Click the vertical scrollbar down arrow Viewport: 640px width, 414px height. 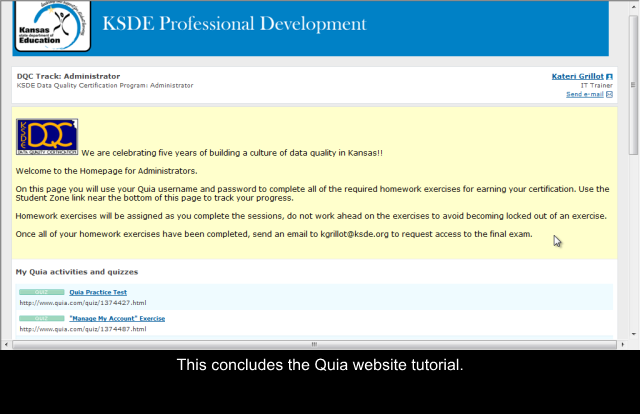pyautogui.click(x=633, y=334)
